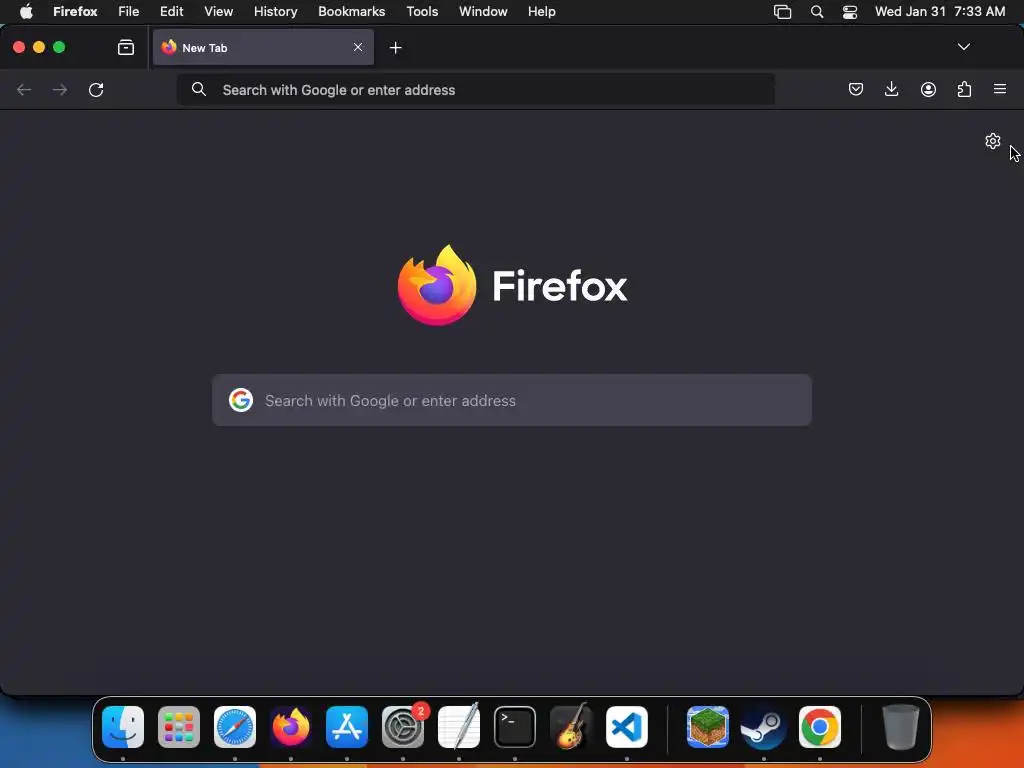Open Save to Pocket button
Viewport: 1024px width, 768px height.
[856, 89]
